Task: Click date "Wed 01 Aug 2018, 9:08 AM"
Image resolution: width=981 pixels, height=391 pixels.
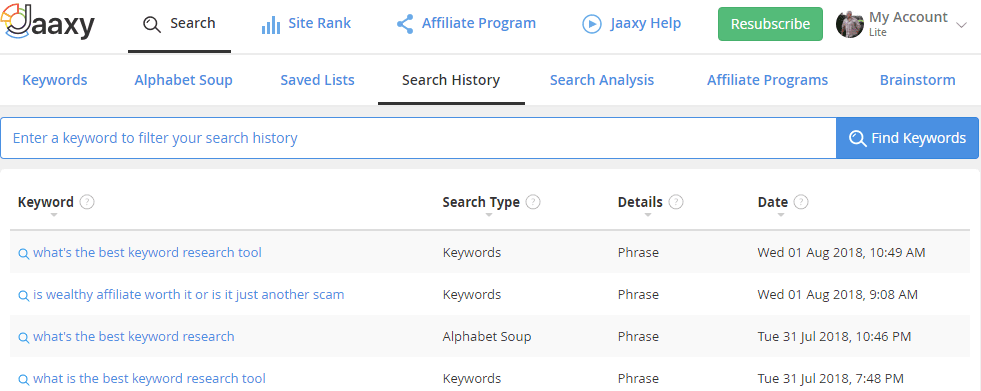Action: pos(837,294)
